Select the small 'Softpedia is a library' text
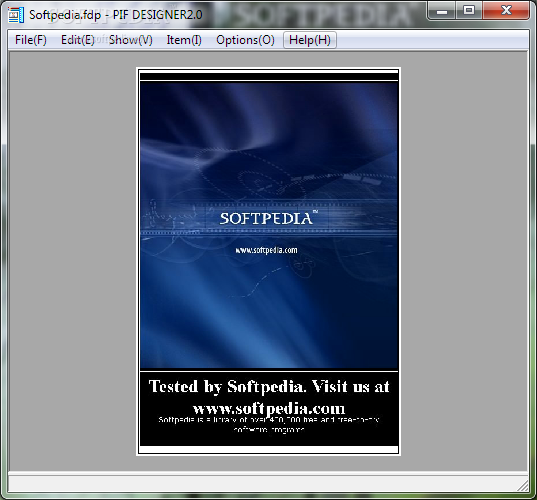 (269, 424)
